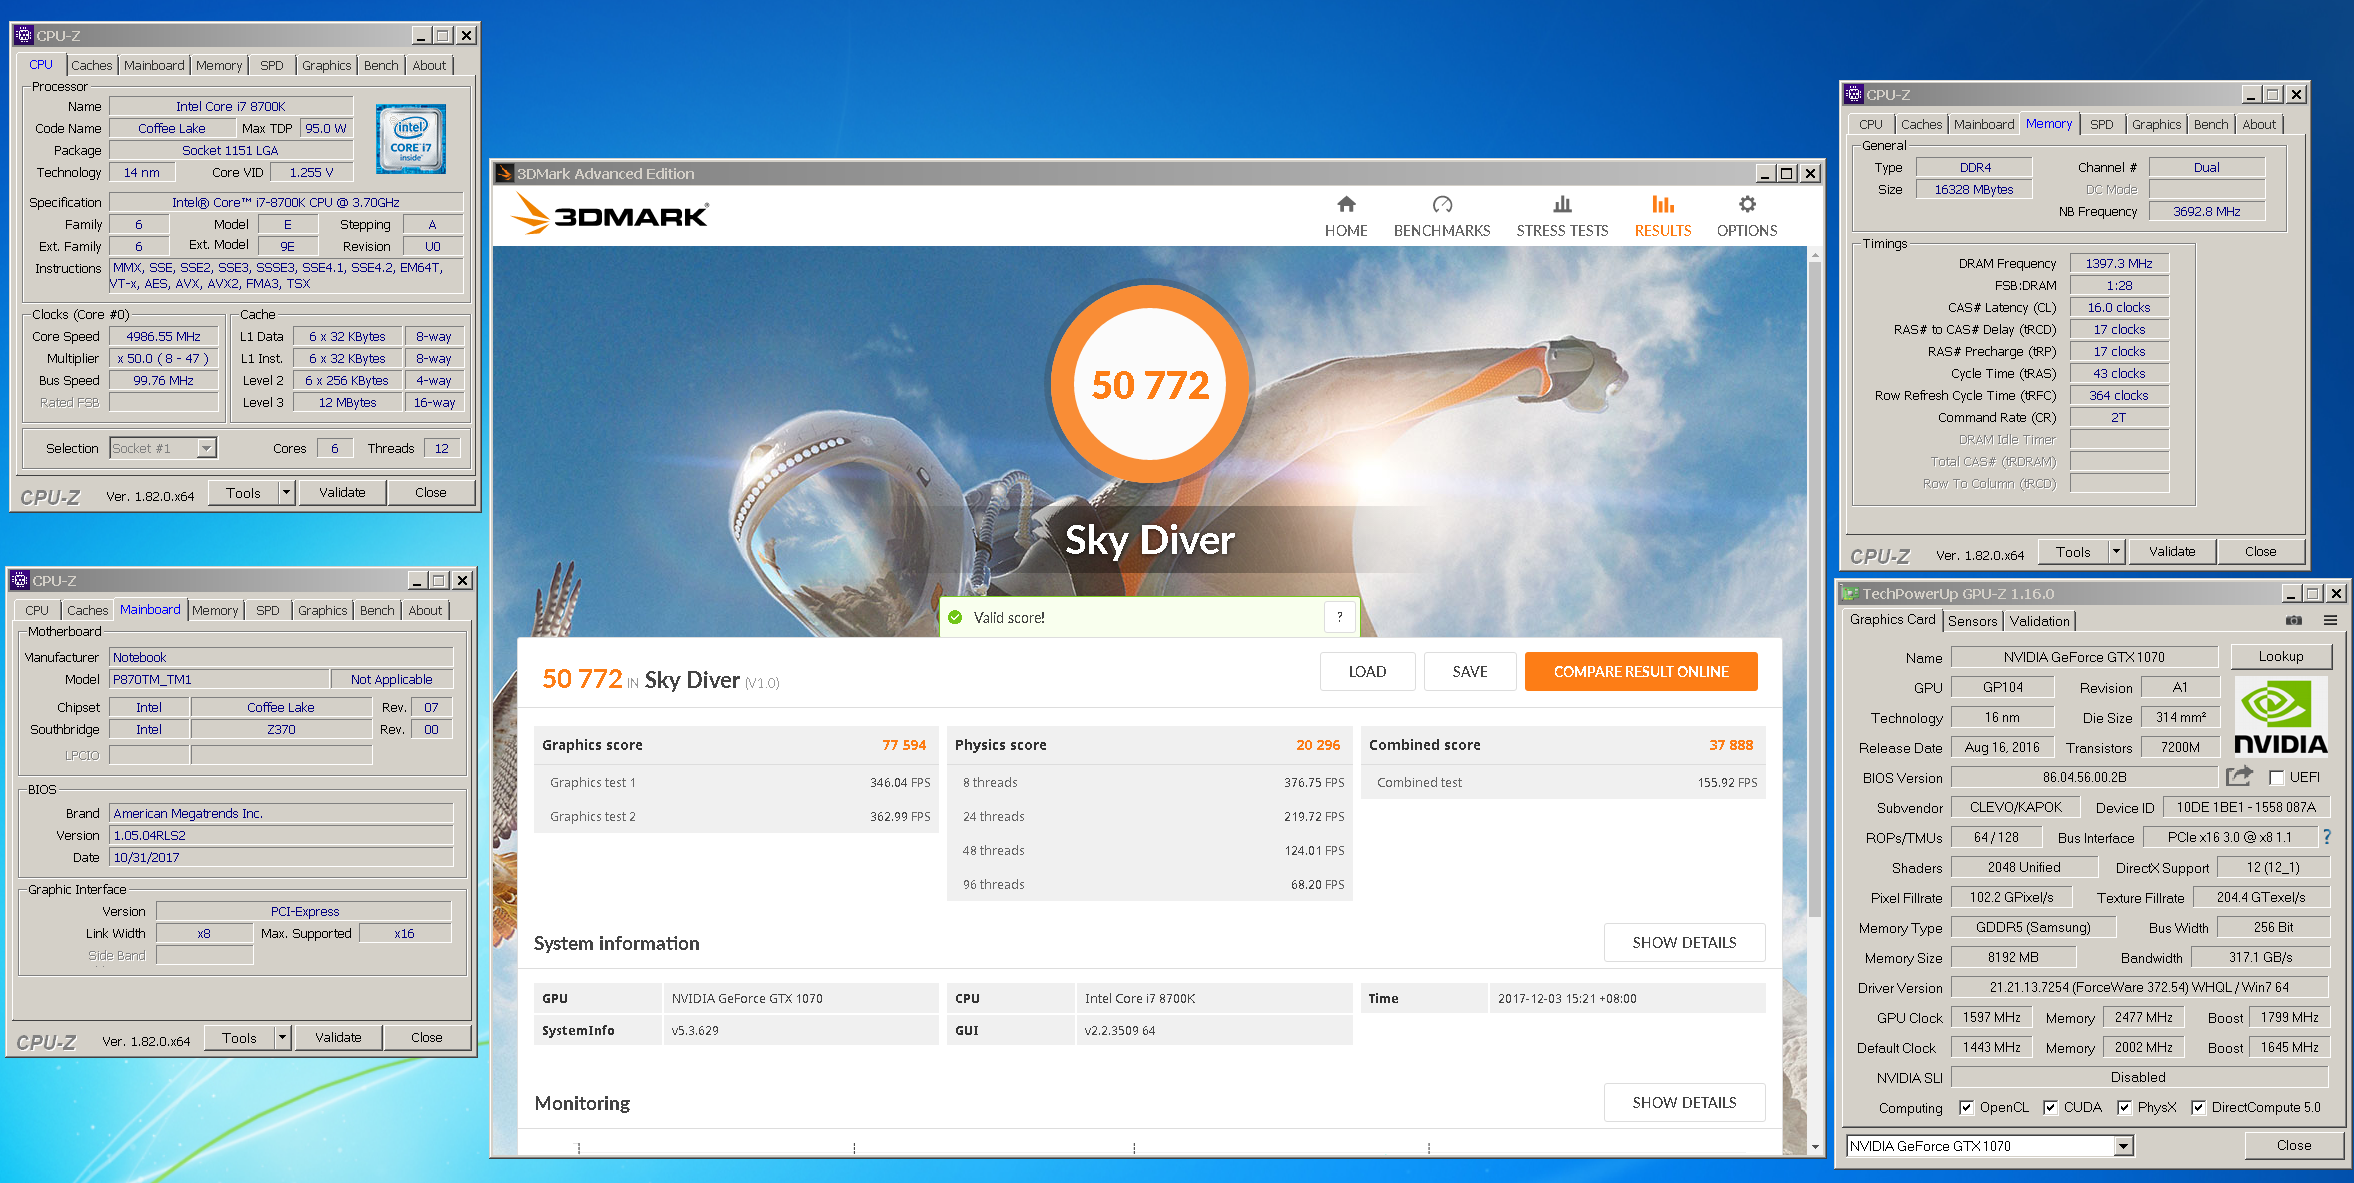Click the CPU-Z mainboard window title icon
This screenshot has height=1183, width=2354.
[20, 580]
